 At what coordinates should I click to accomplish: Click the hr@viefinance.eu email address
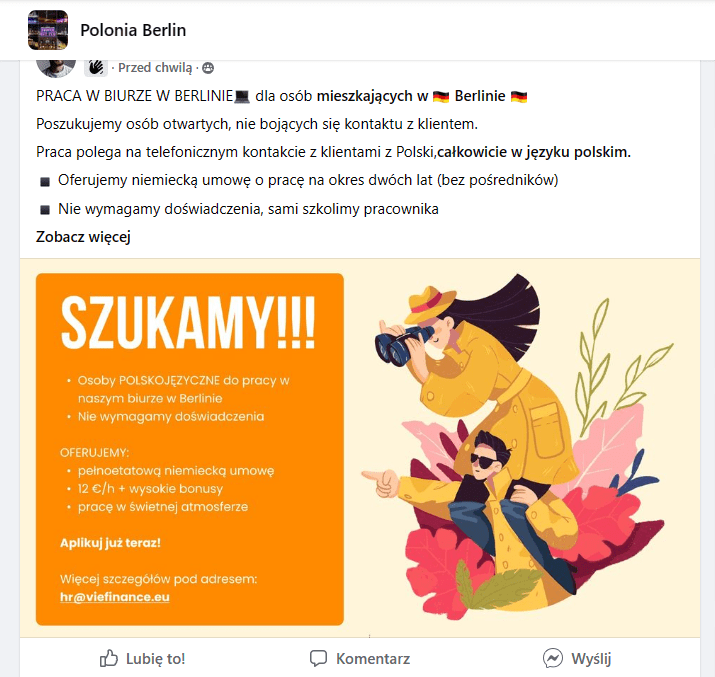(114, 597)
